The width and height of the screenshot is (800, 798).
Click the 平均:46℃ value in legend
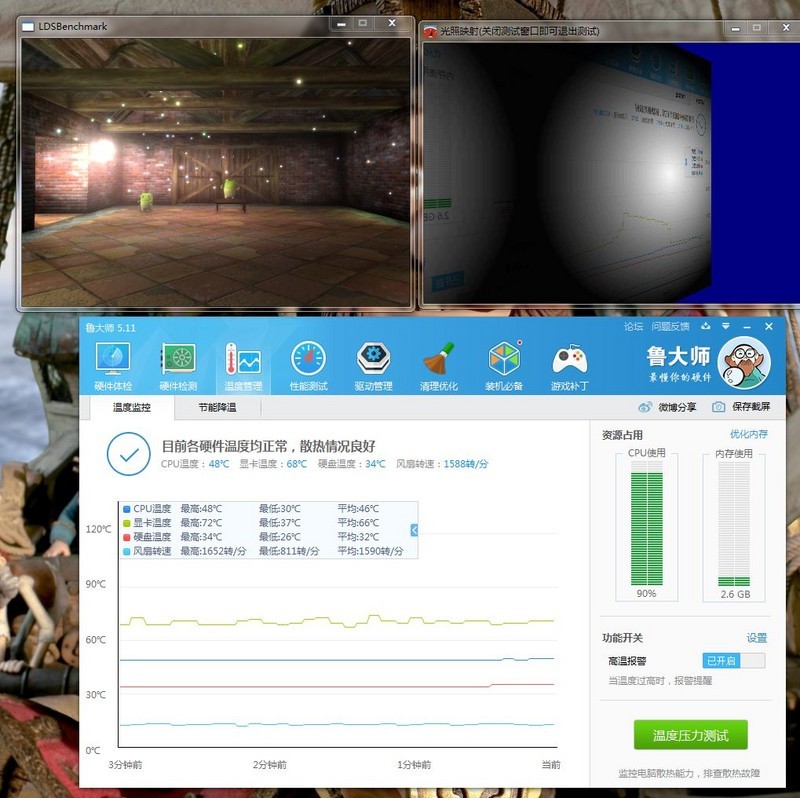[x=358, y=509]
